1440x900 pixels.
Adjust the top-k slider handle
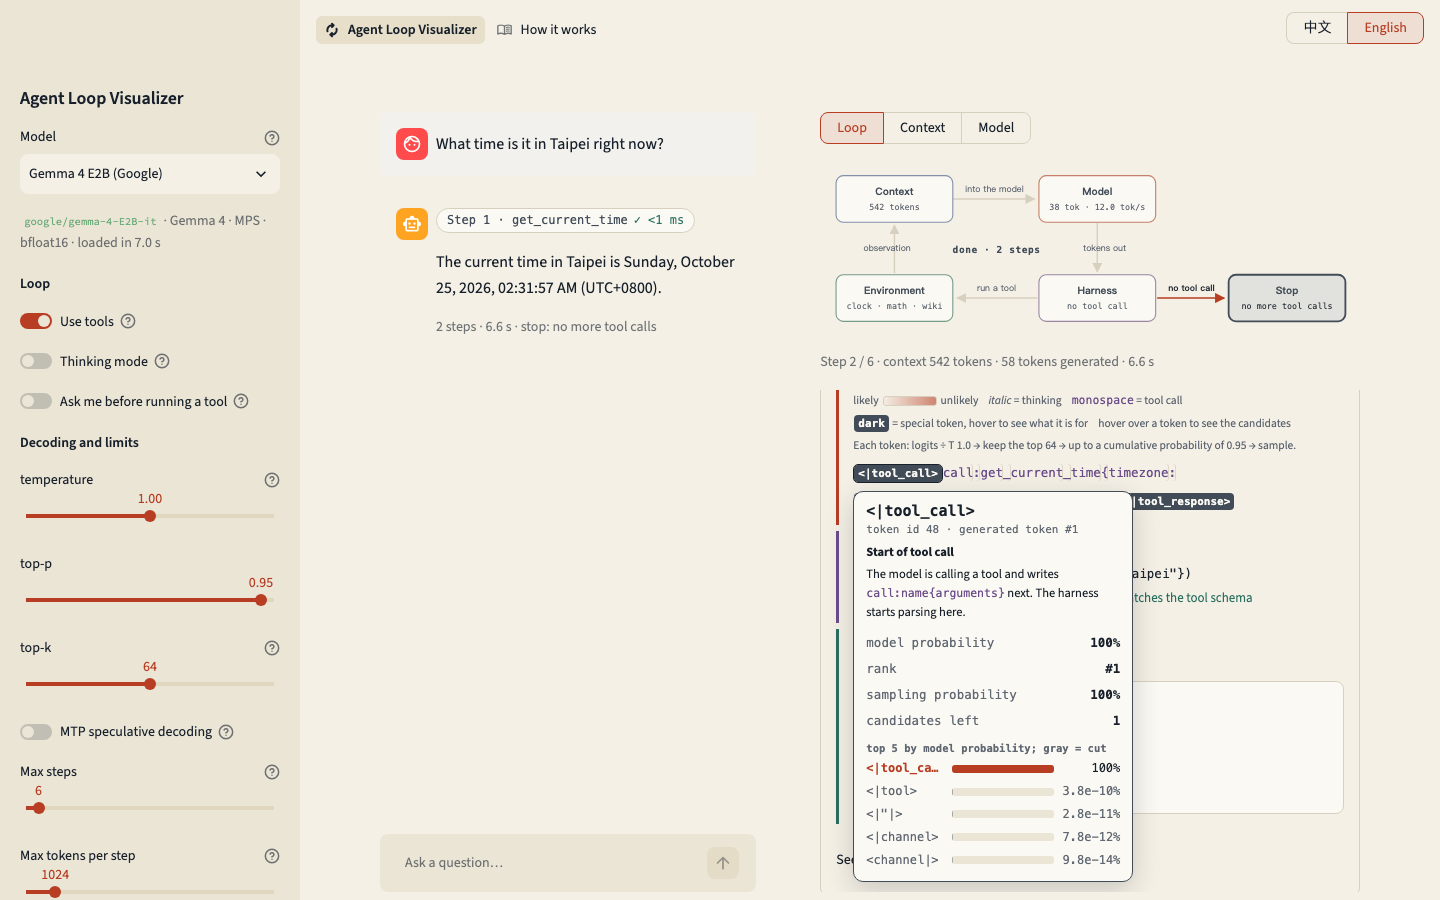pos(150,684)
